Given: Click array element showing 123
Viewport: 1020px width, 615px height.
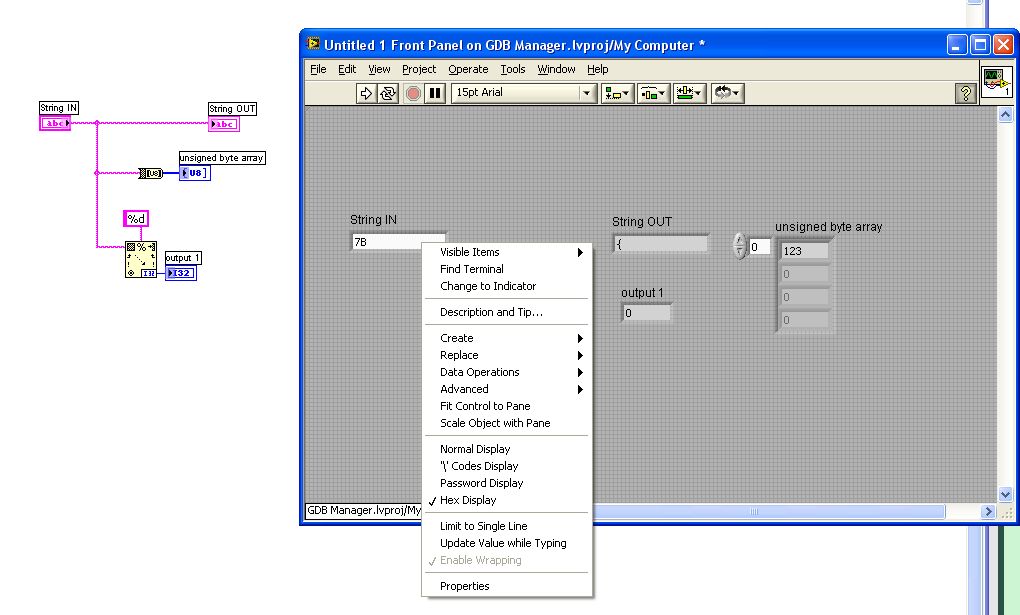Looking at the screenshot, I should (805, 251).
